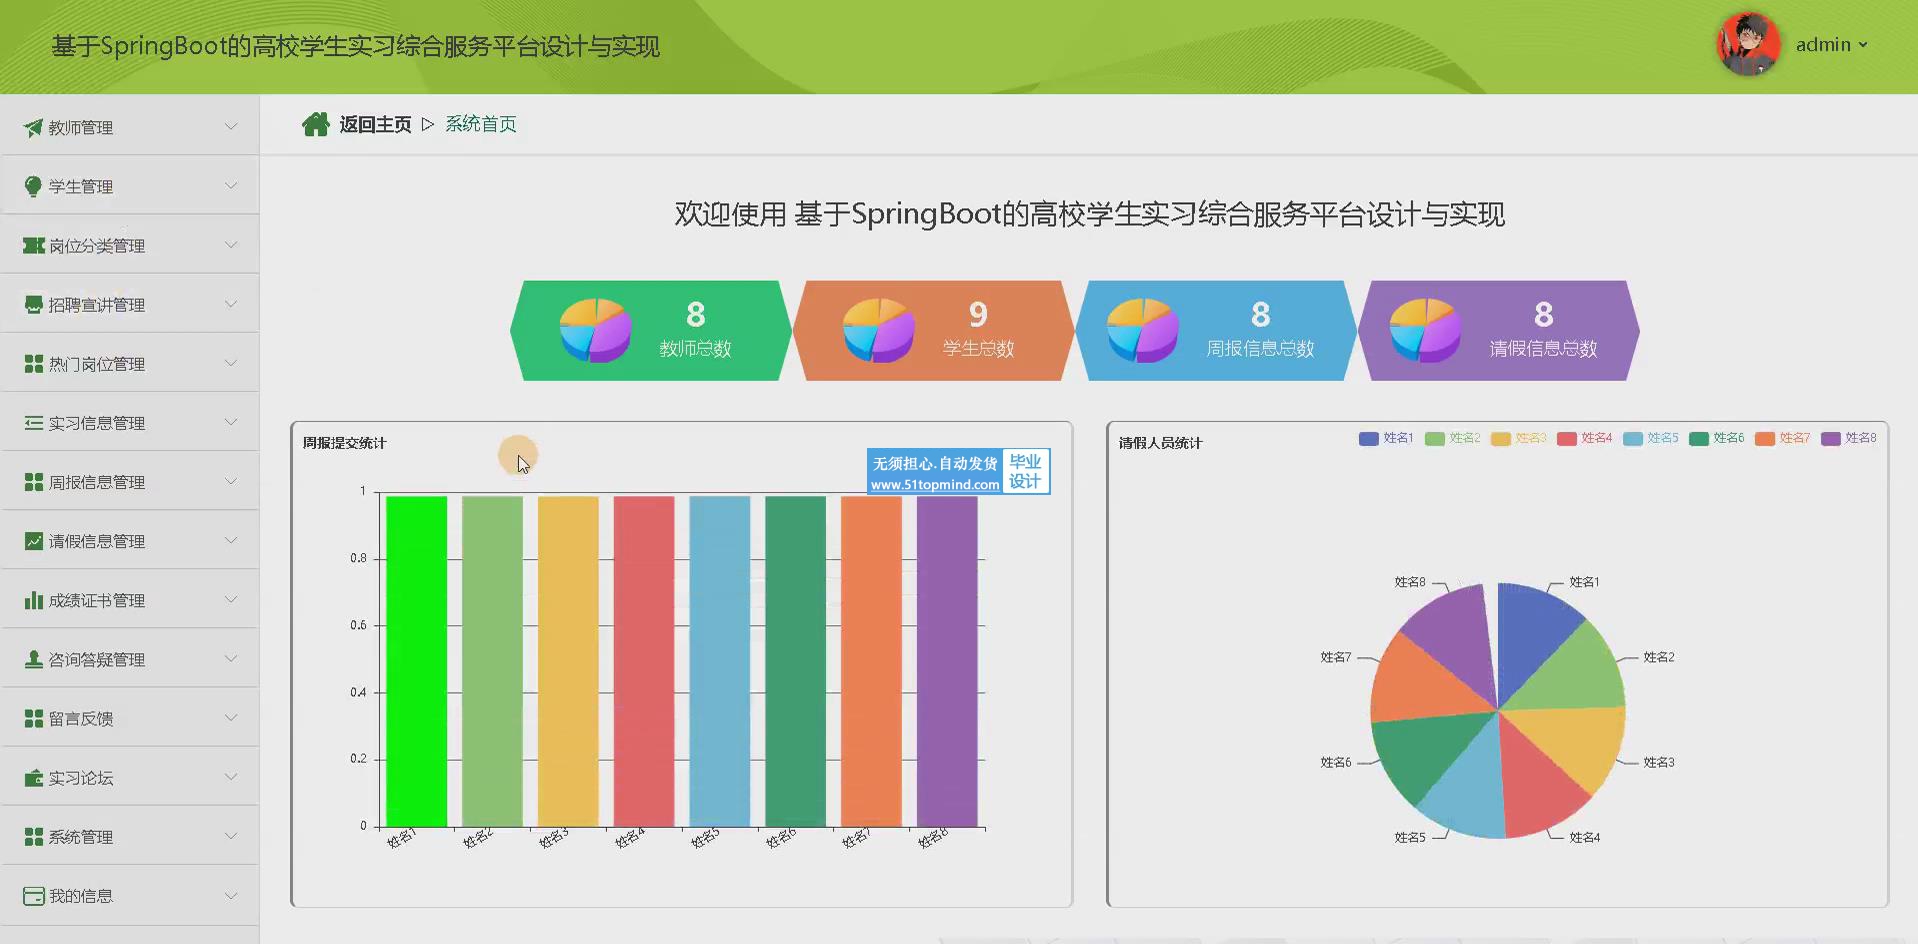The image size is (1918, 944).
Task: Click the ticket icon beside 岗位分类管理
Action: (x=34, y=246)
